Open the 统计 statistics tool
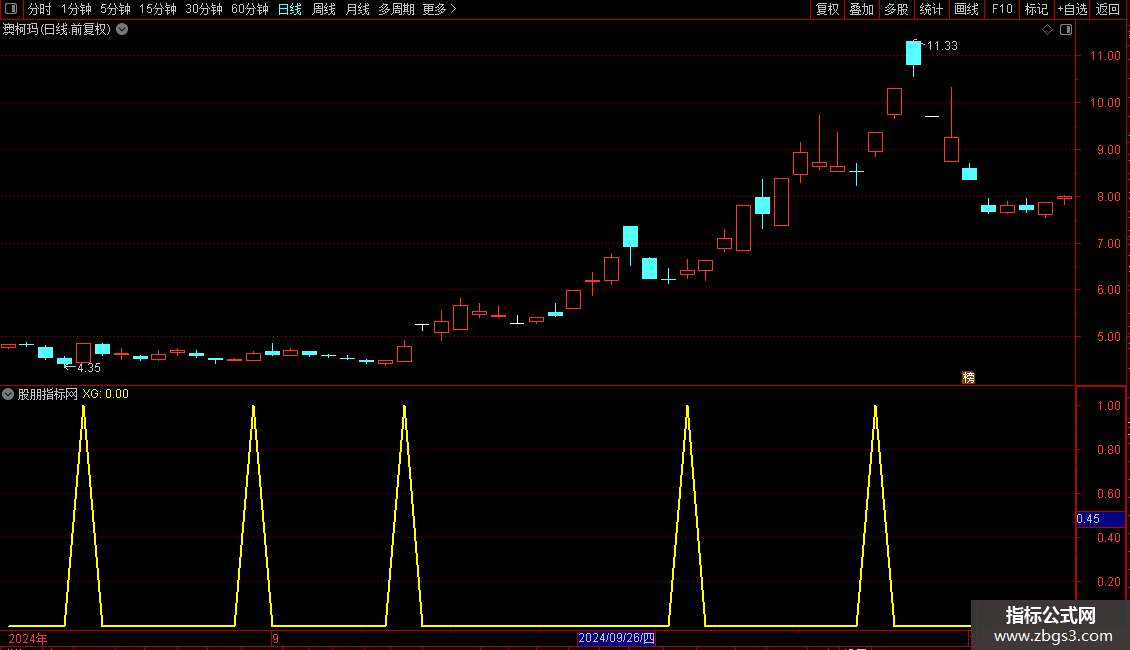This screenshot has width=1130, height=650. 931,9
